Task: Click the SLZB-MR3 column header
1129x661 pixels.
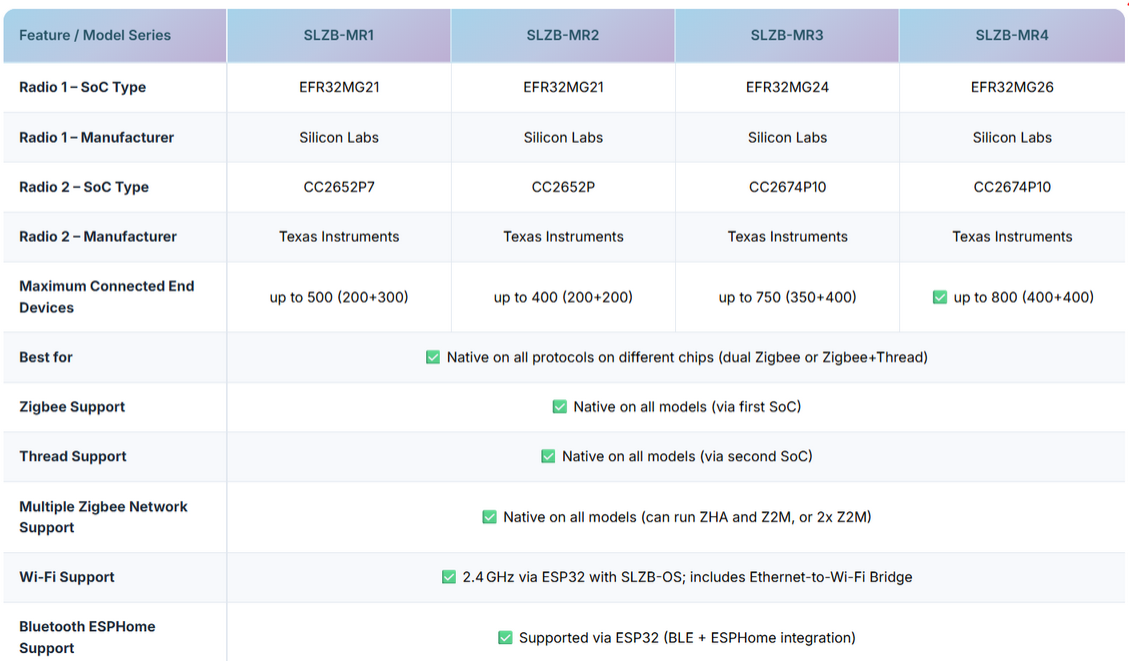Action: coord(787,35)
